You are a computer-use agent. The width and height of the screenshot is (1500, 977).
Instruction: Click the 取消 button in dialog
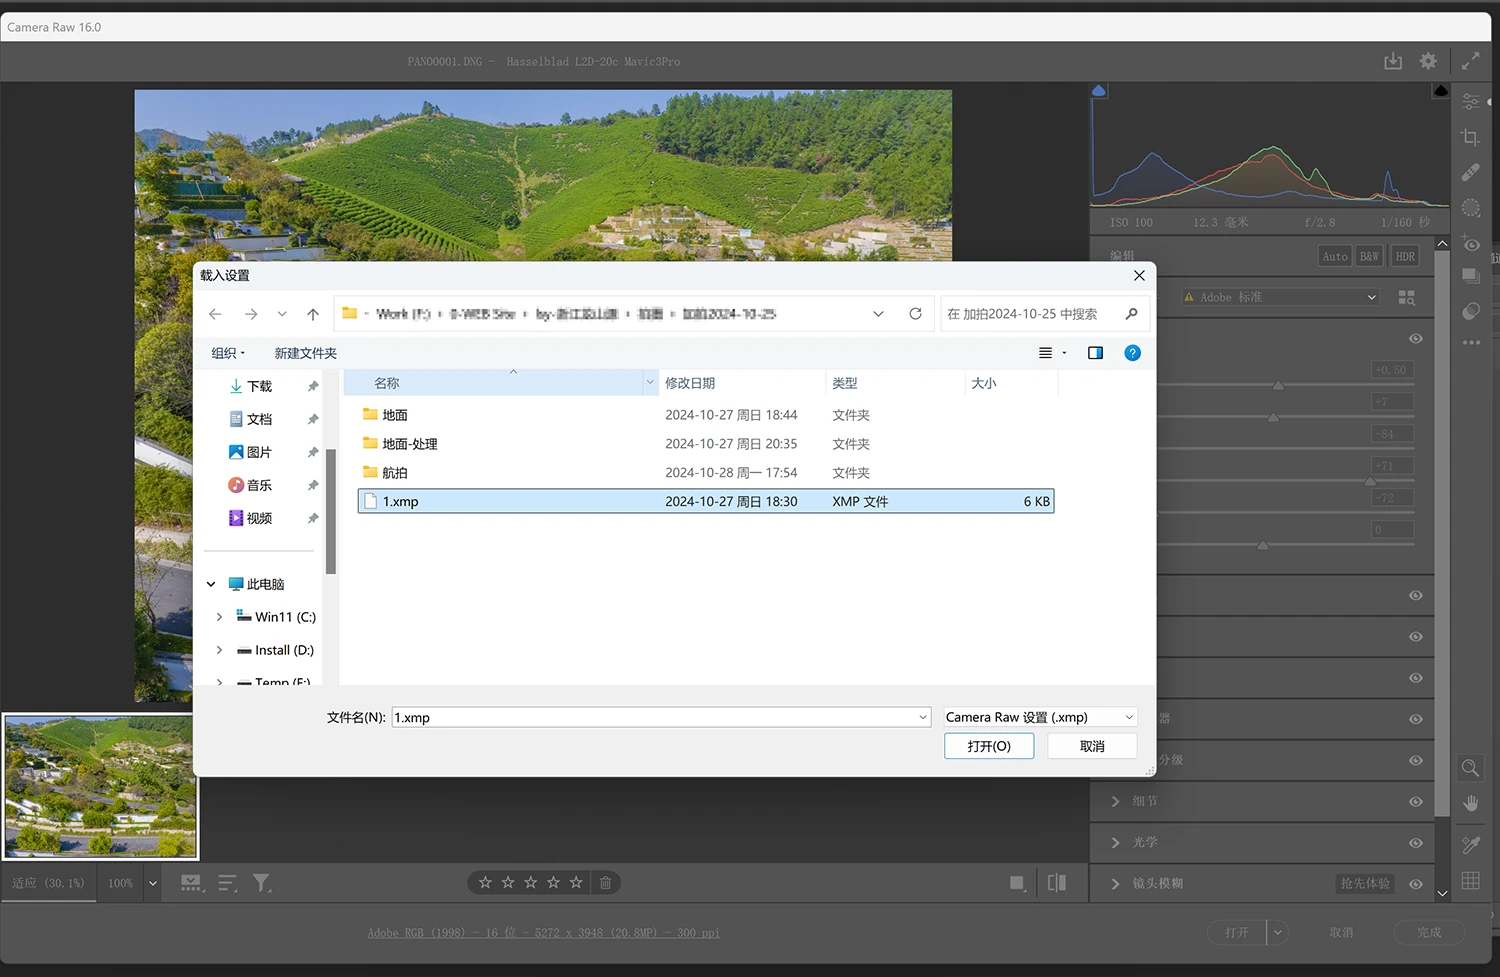[1092, 746]
